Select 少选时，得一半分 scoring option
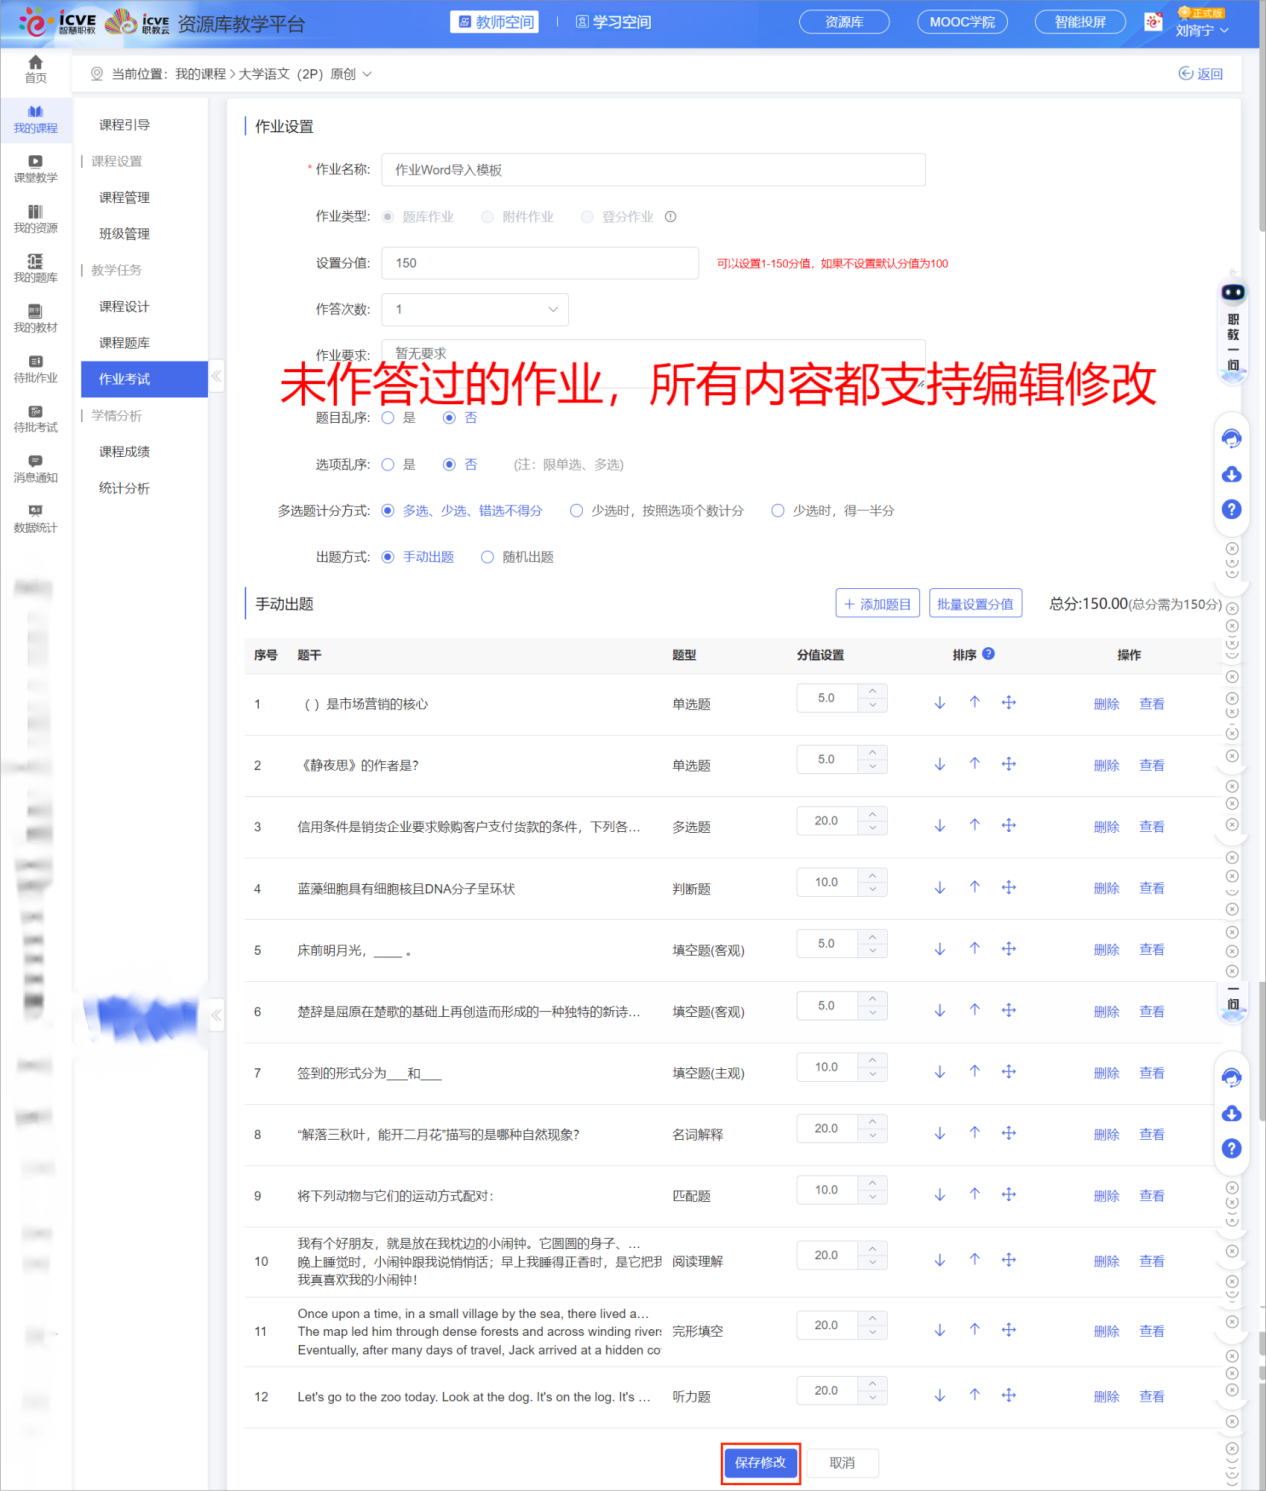The image size is (1266, 1491). point(778,510)
